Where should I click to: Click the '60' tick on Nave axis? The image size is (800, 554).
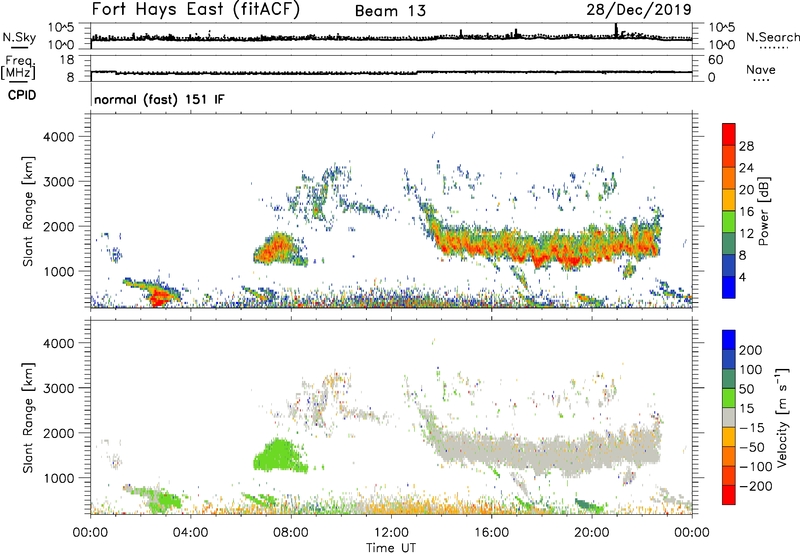point(715,60)
